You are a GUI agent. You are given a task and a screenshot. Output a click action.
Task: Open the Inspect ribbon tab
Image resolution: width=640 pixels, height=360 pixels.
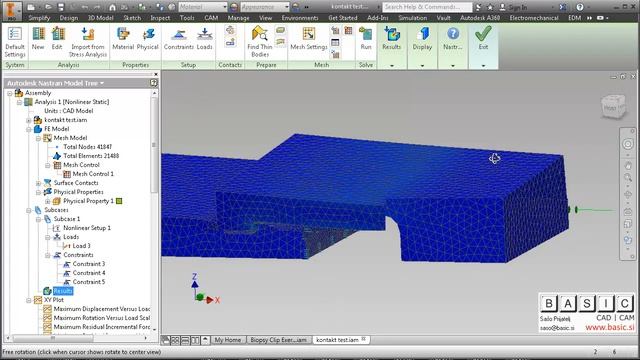(160, 18)
